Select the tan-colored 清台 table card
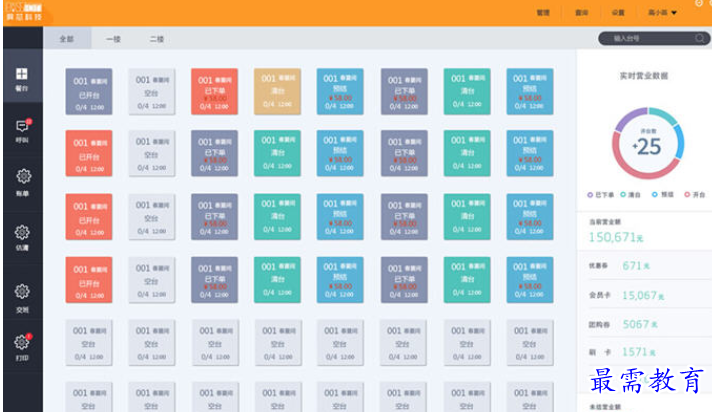712x412 pixels. 277,91
